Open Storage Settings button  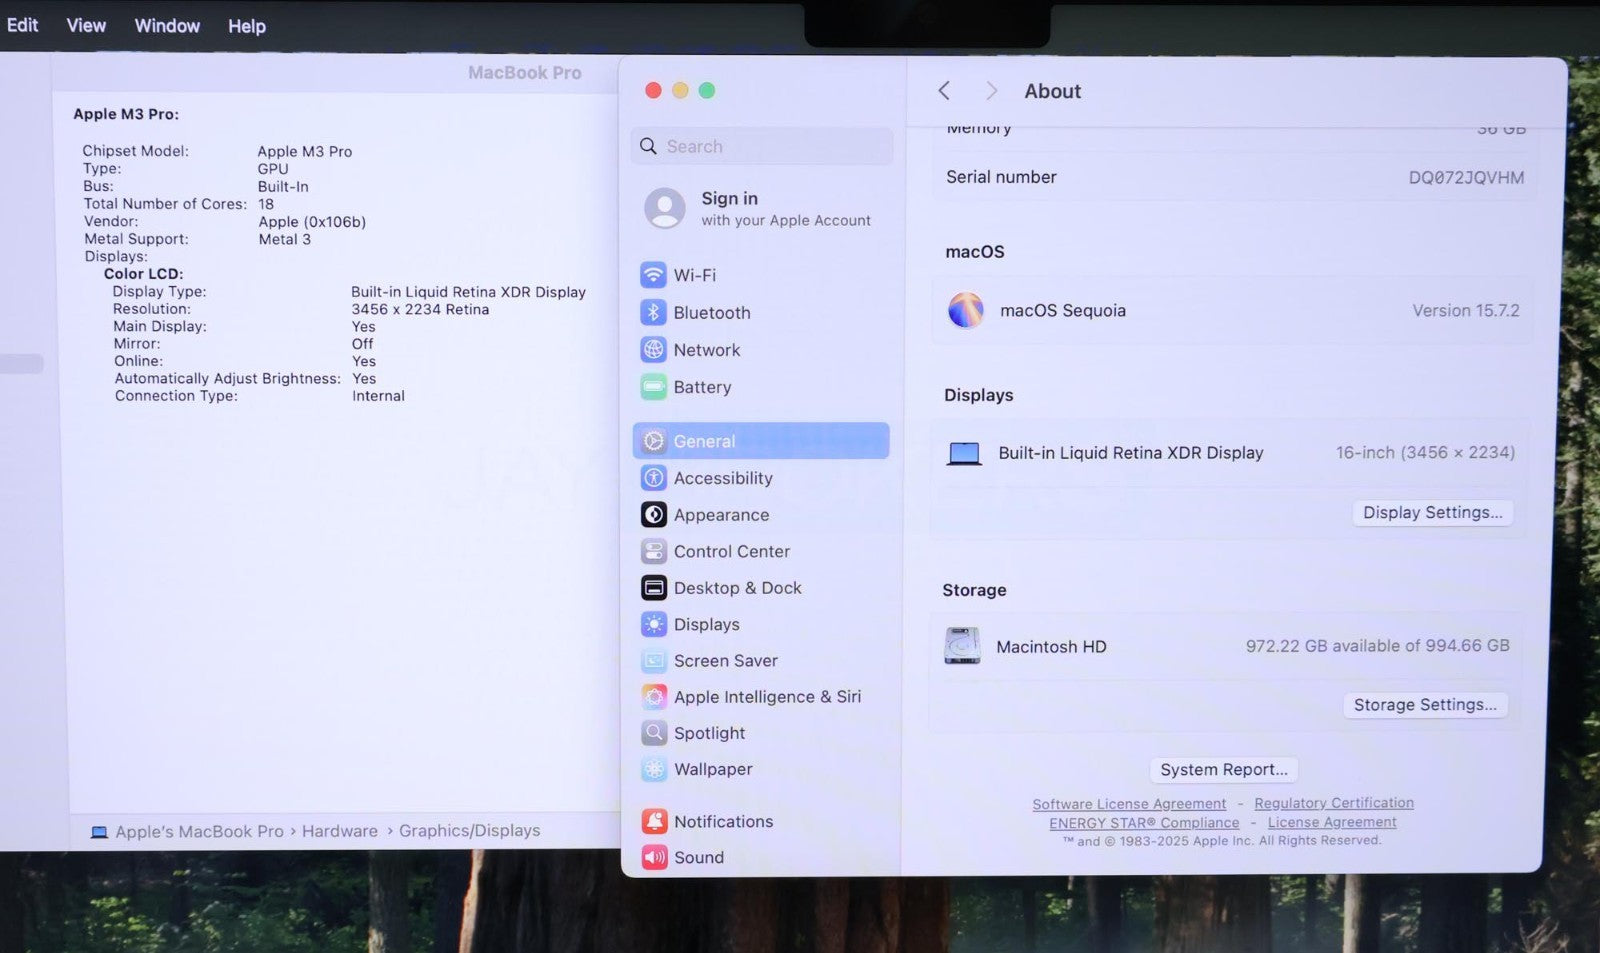tap(1424, 705)
